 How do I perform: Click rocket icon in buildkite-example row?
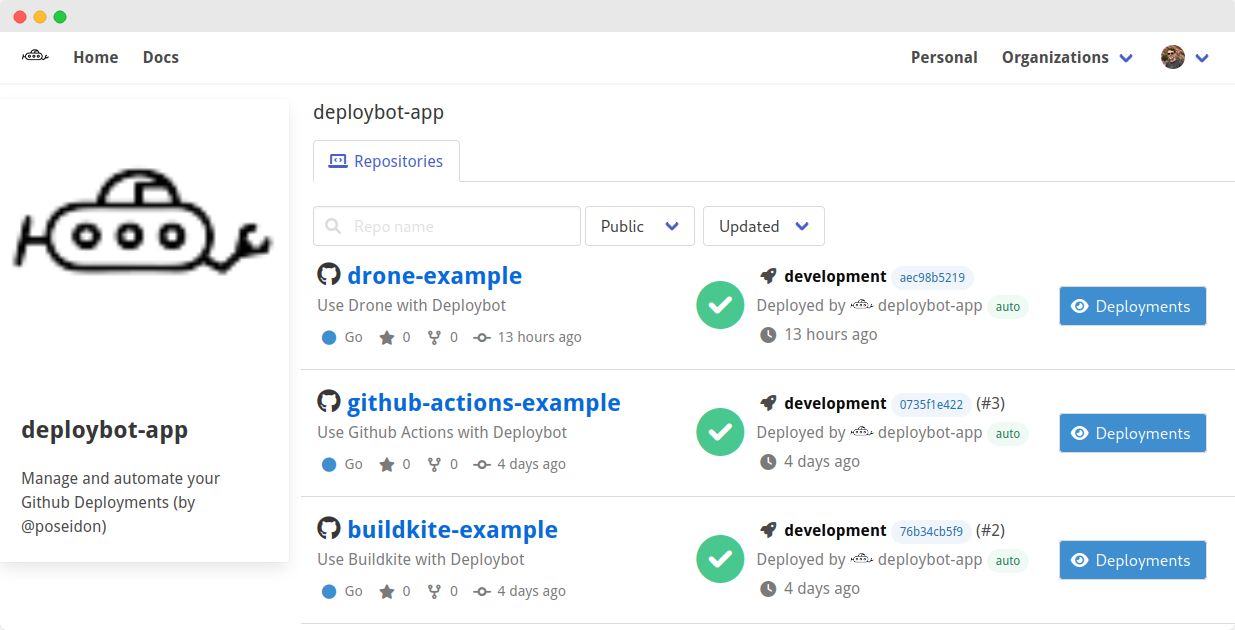(768, 530)
